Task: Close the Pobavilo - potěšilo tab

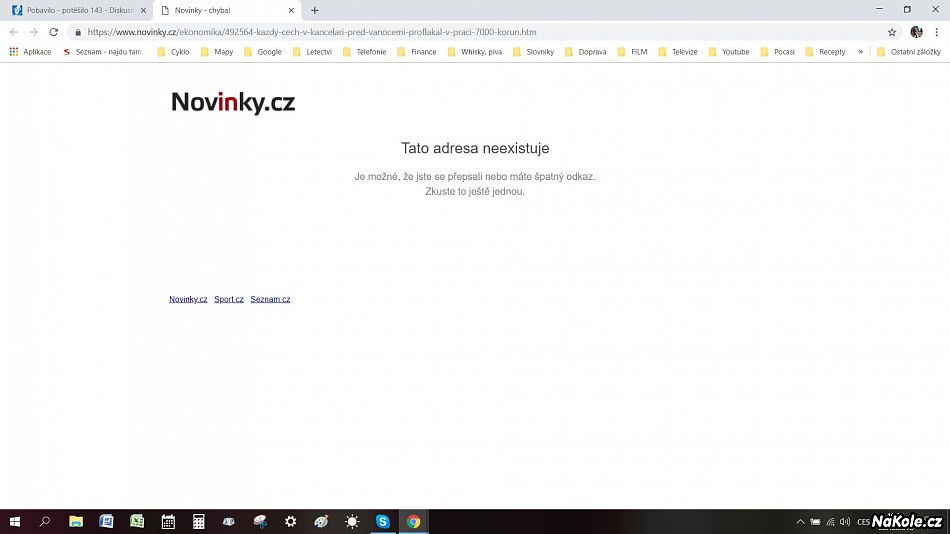Action: coord(143,10)
